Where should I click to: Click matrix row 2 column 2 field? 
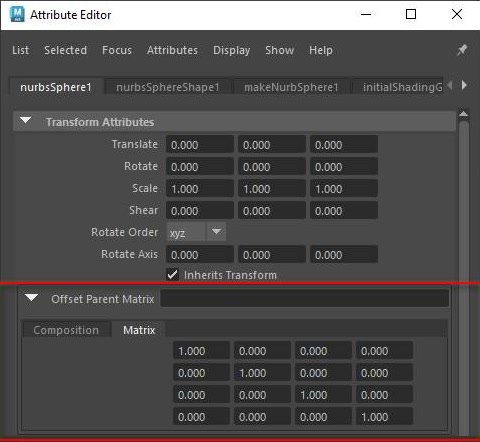pyautogui.click(x=262, y=373)
